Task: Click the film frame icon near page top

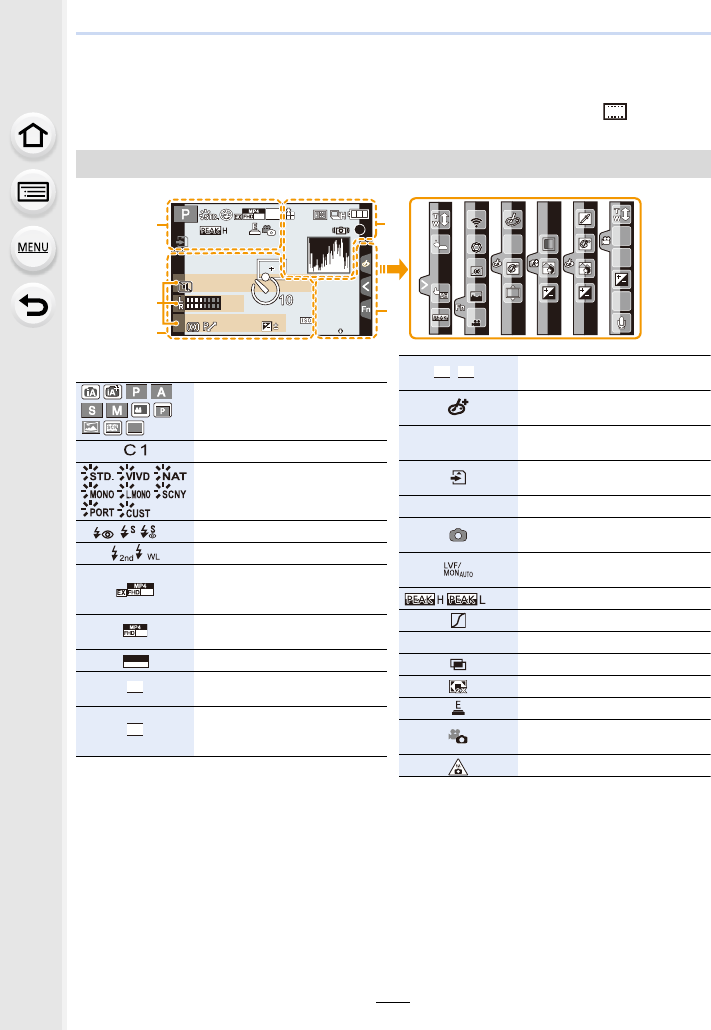Action: (x=615, y=112)
